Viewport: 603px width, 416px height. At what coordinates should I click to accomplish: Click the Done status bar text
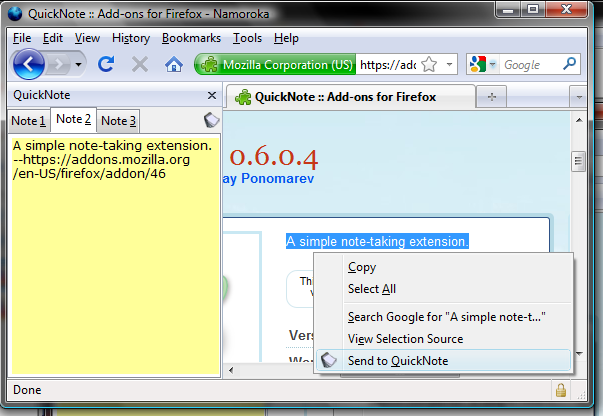[x=27, y=390]
